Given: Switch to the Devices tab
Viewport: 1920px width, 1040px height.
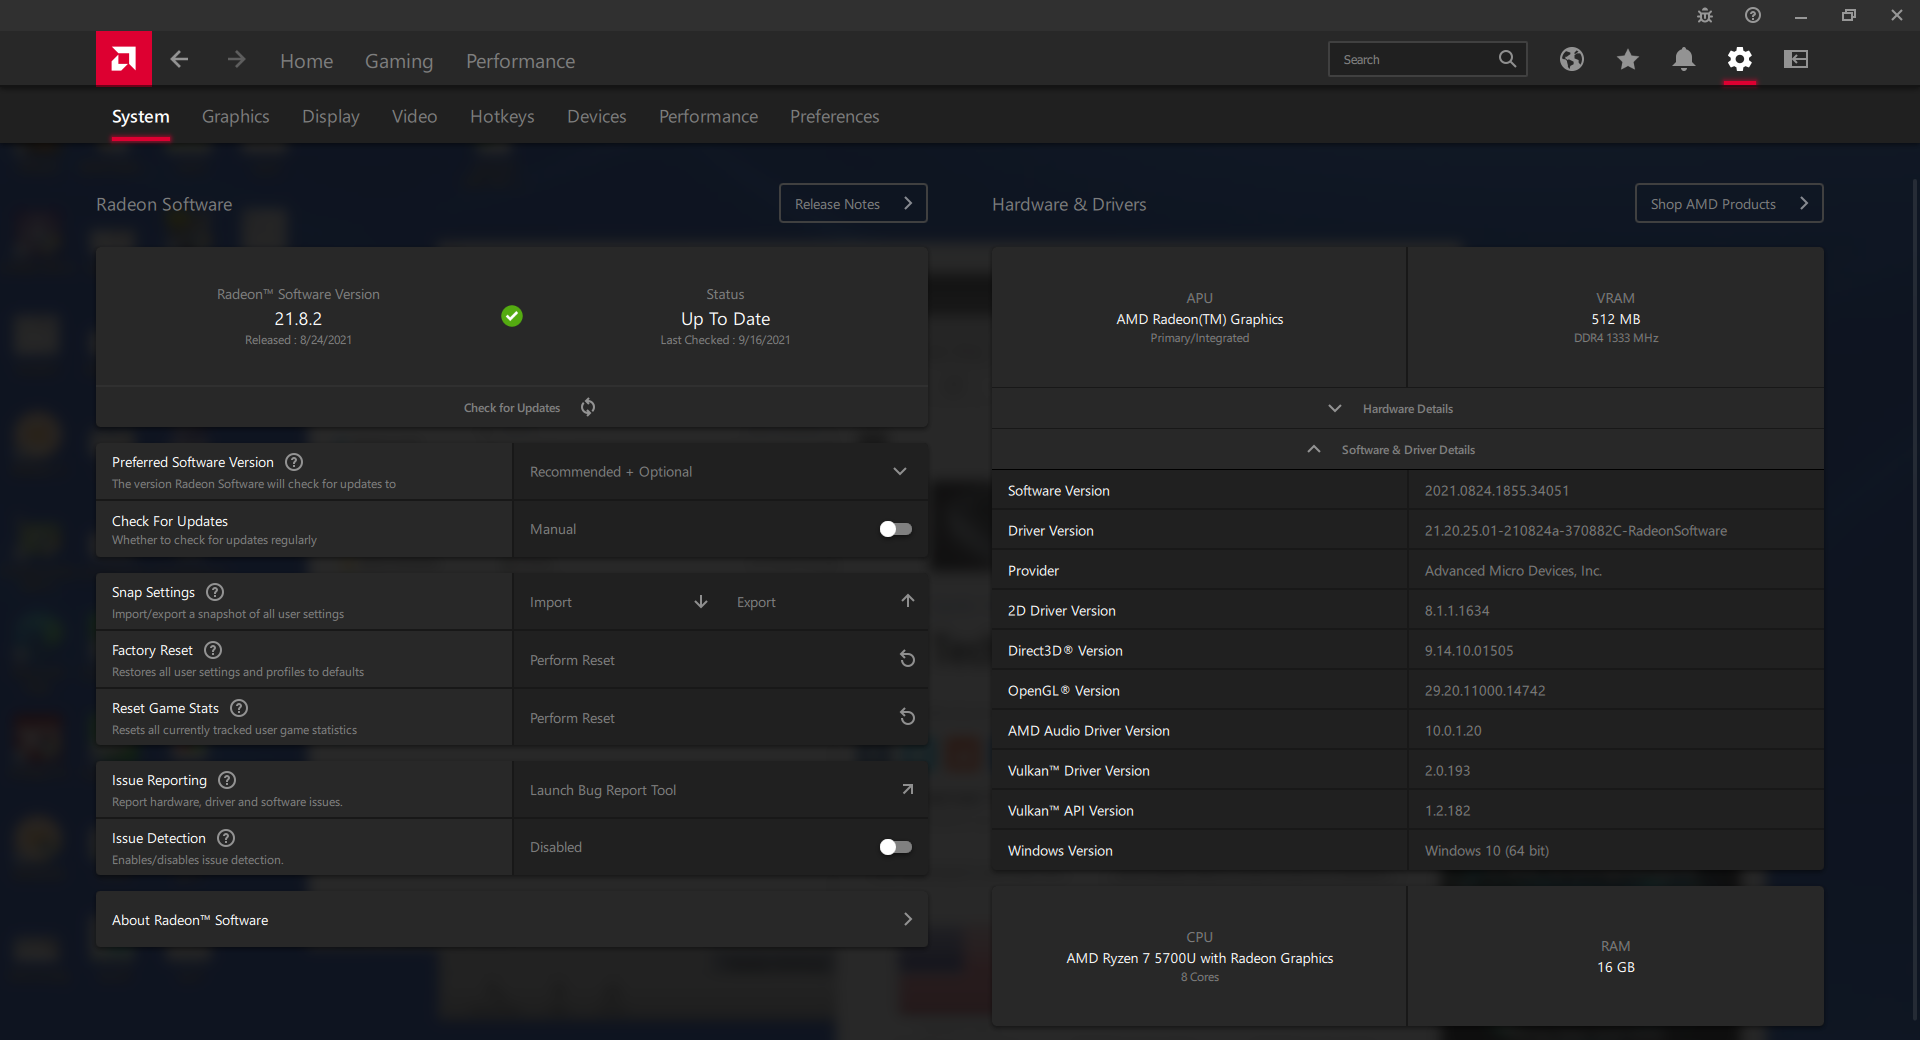Looking at the screenshot, I should pyautogui.click(x=597, y=116).
